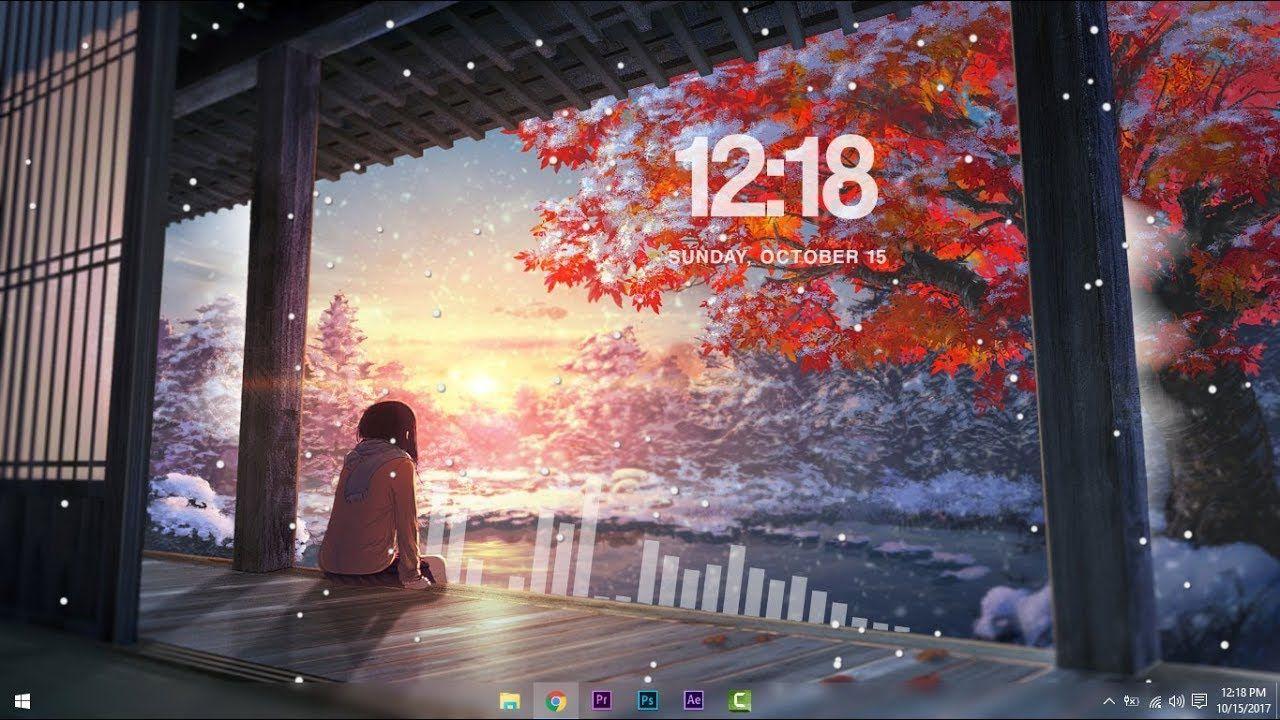Click the large 12:18 desktop clock widget

pyautogui.click(x=779, y=178)
